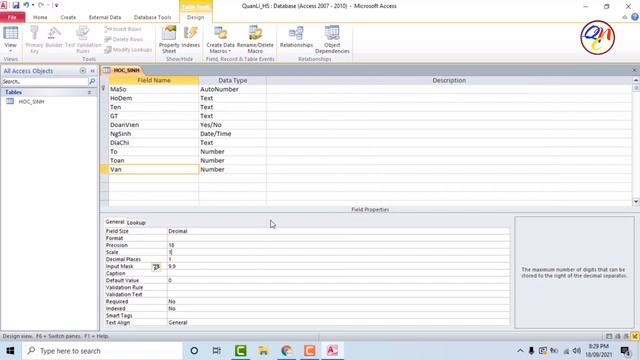Click the down arrow of field grid scrollbar
Screen dimensions: 640x360
tap(636, 202)
